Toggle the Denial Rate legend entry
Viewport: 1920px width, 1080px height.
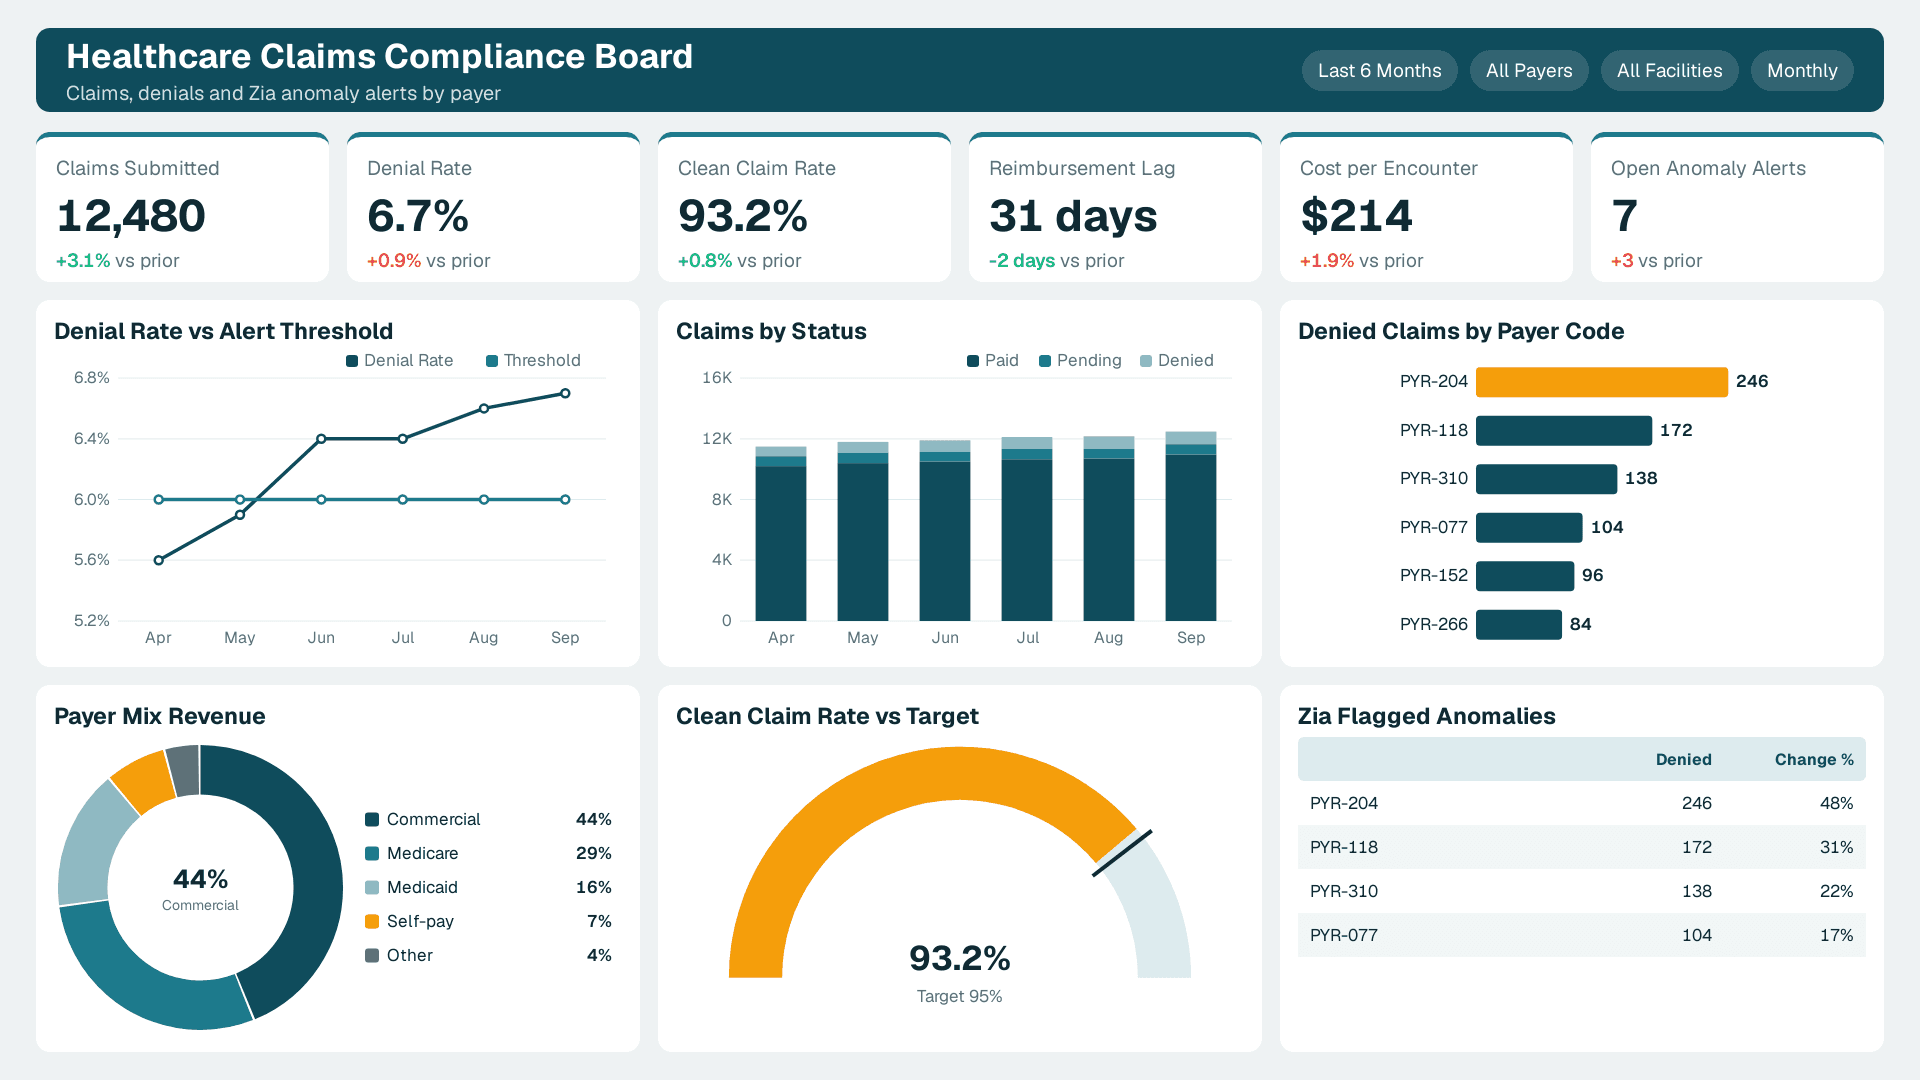(400, 361)
